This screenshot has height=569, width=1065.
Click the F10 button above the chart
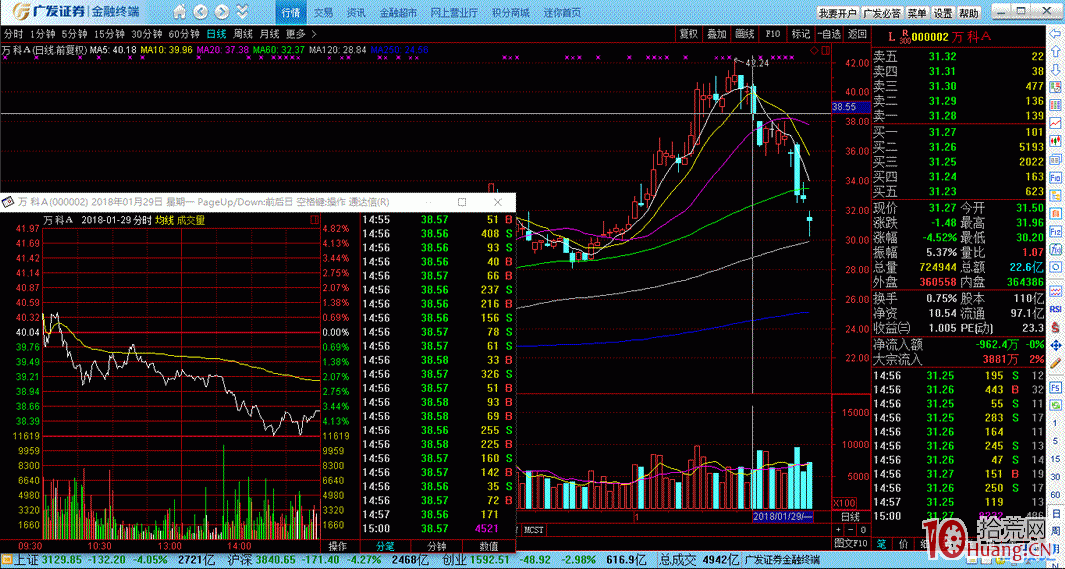coord(772,34)
